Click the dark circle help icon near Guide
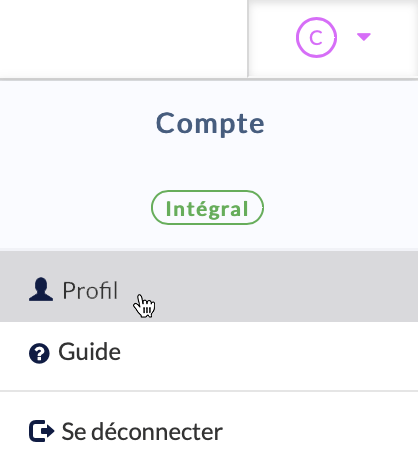The width and height of the screenshot is (418, 474). tap(39, 353)
